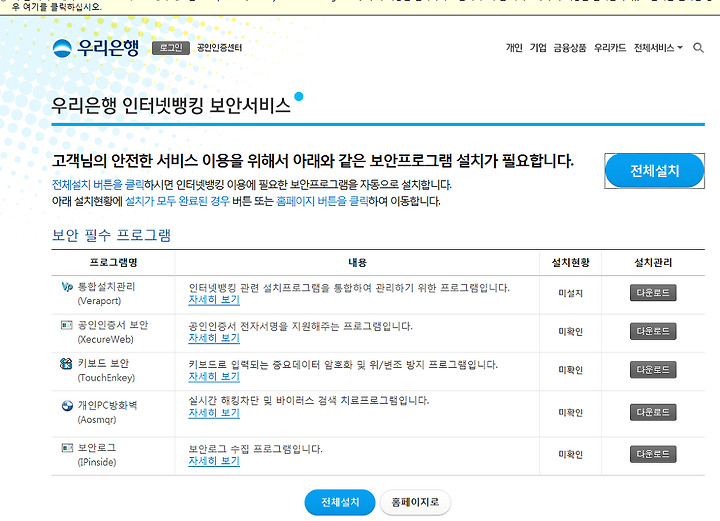Click the 프로그램명 column header
This screenshot has width=720, height=521.
113,263
